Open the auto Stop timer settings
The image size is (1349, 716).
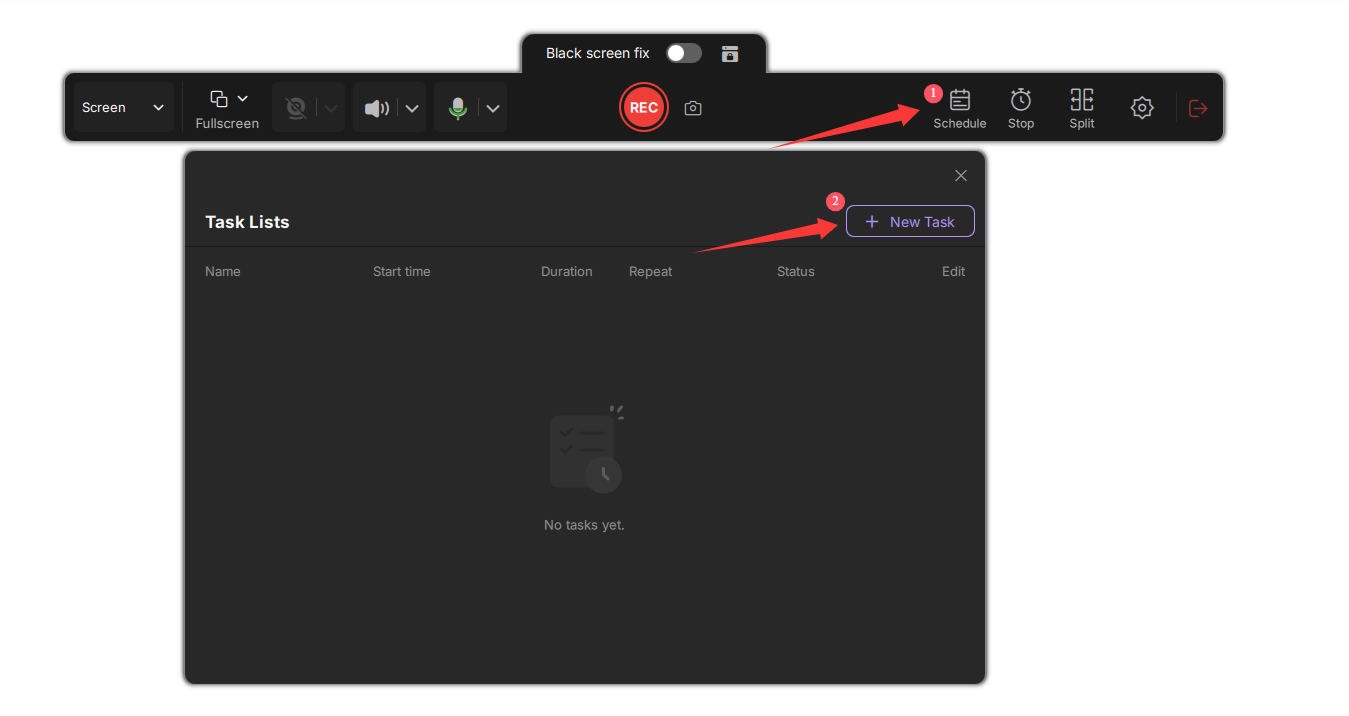point(1021,108)
